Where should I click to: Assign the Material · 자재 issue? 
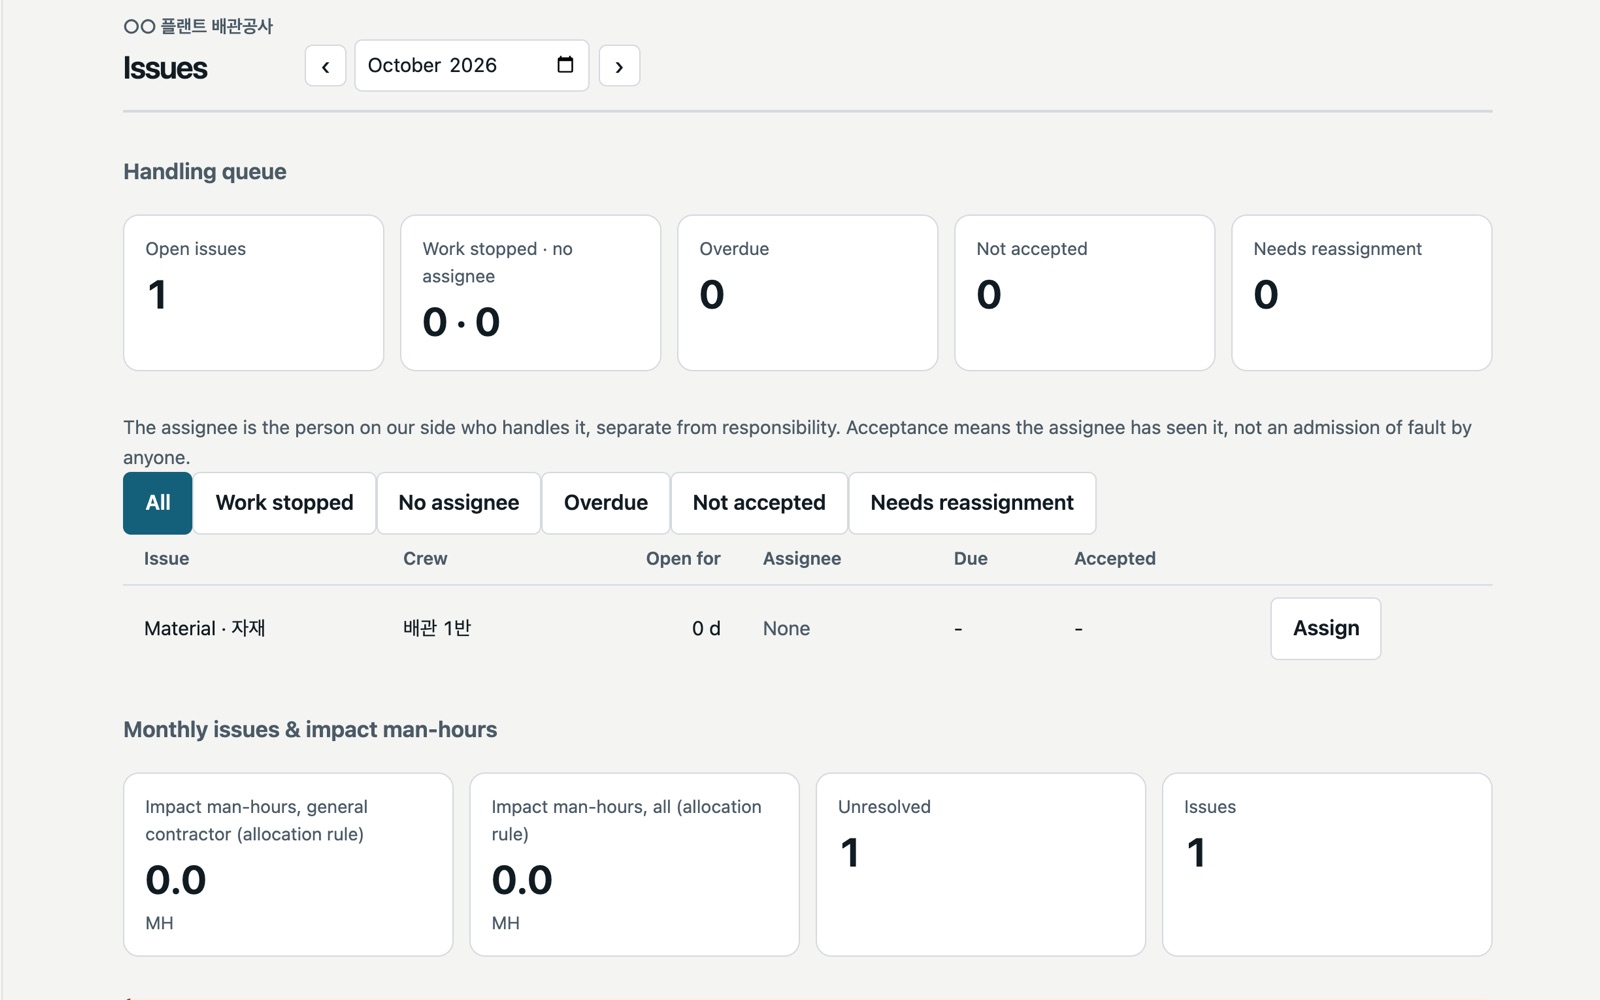coord(1326,628)
